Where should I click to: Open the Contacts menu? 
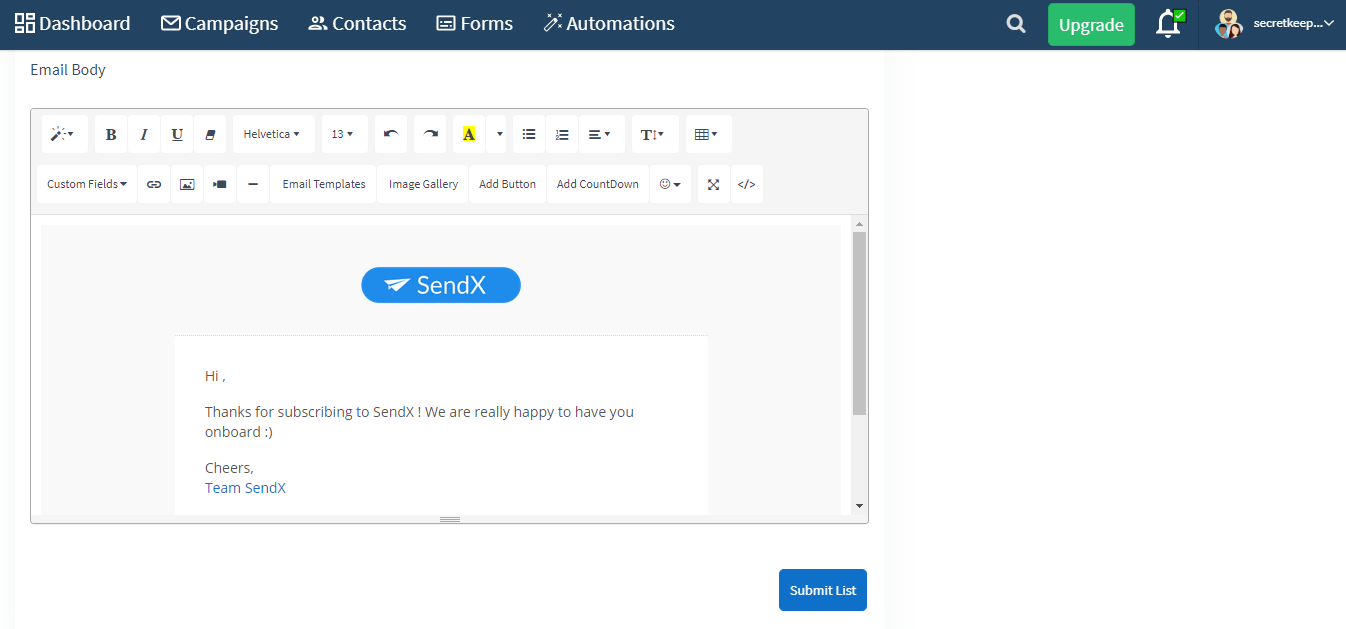tap(357, 23)
